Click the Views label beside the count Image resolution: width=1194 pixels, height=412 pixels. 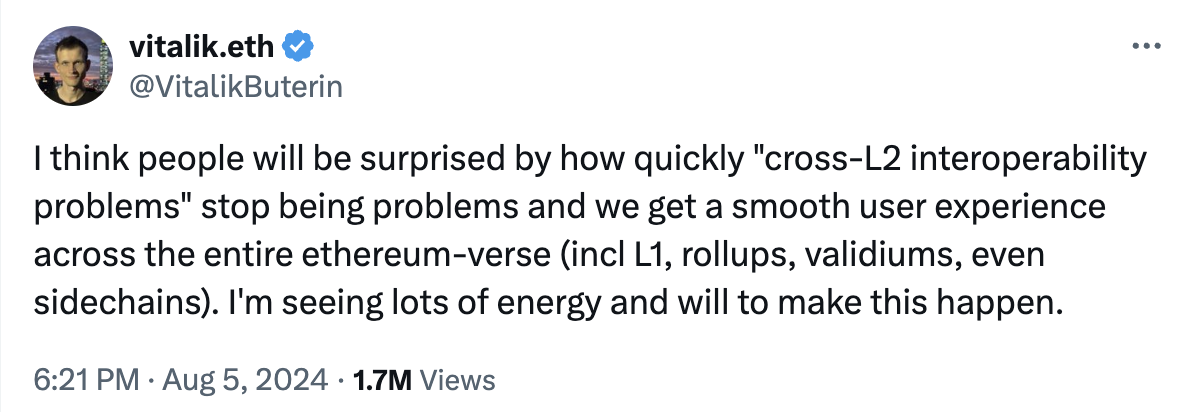point(453,380)
